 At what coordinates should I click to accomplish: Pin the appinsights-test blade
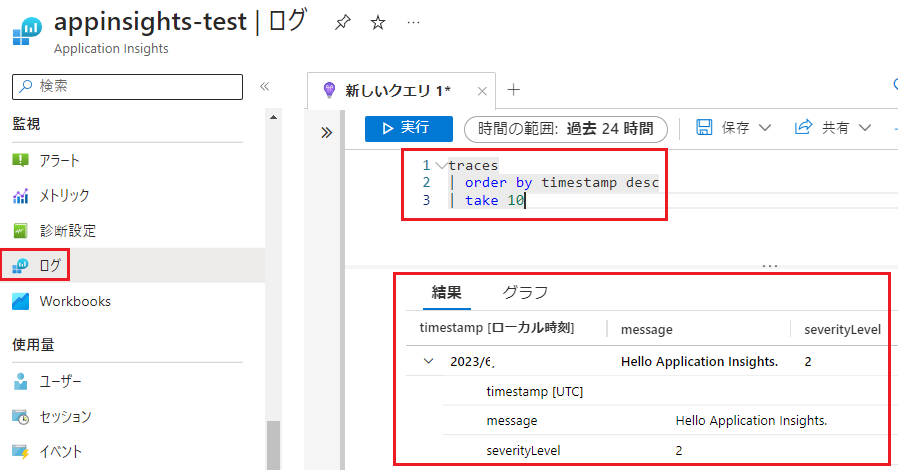342,23
